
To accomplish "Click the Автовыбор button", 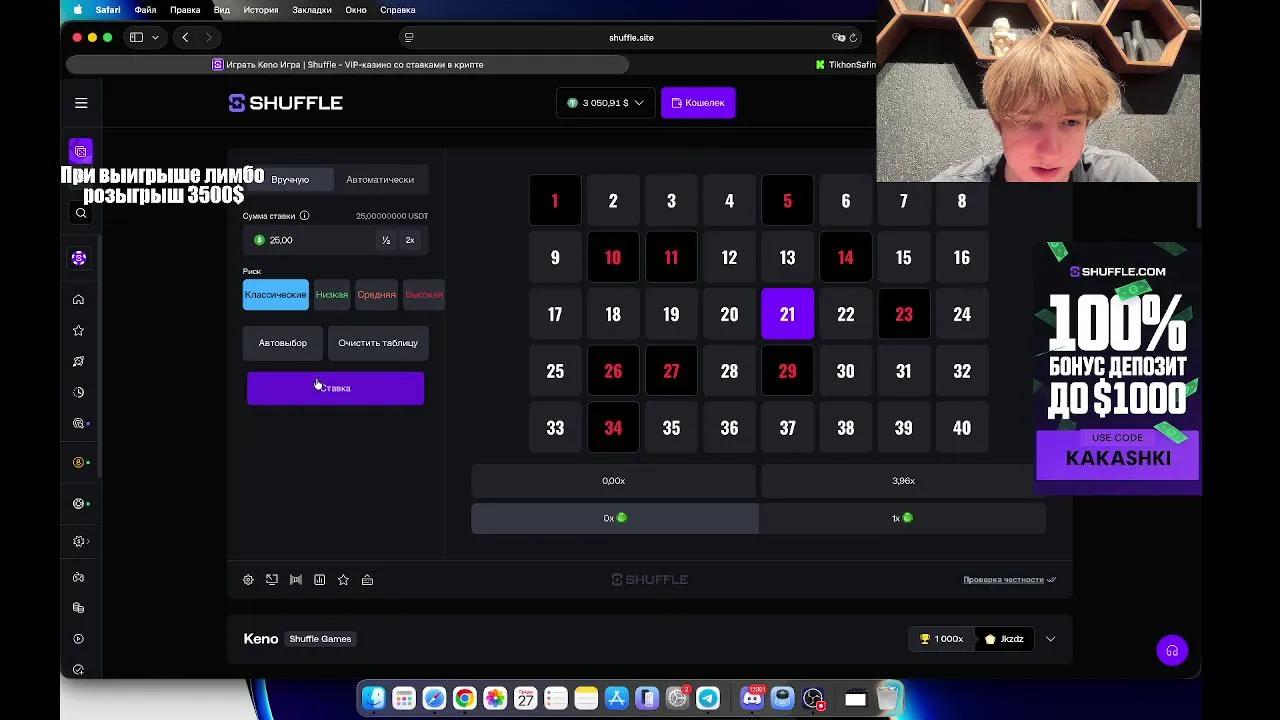I will 283,343.
